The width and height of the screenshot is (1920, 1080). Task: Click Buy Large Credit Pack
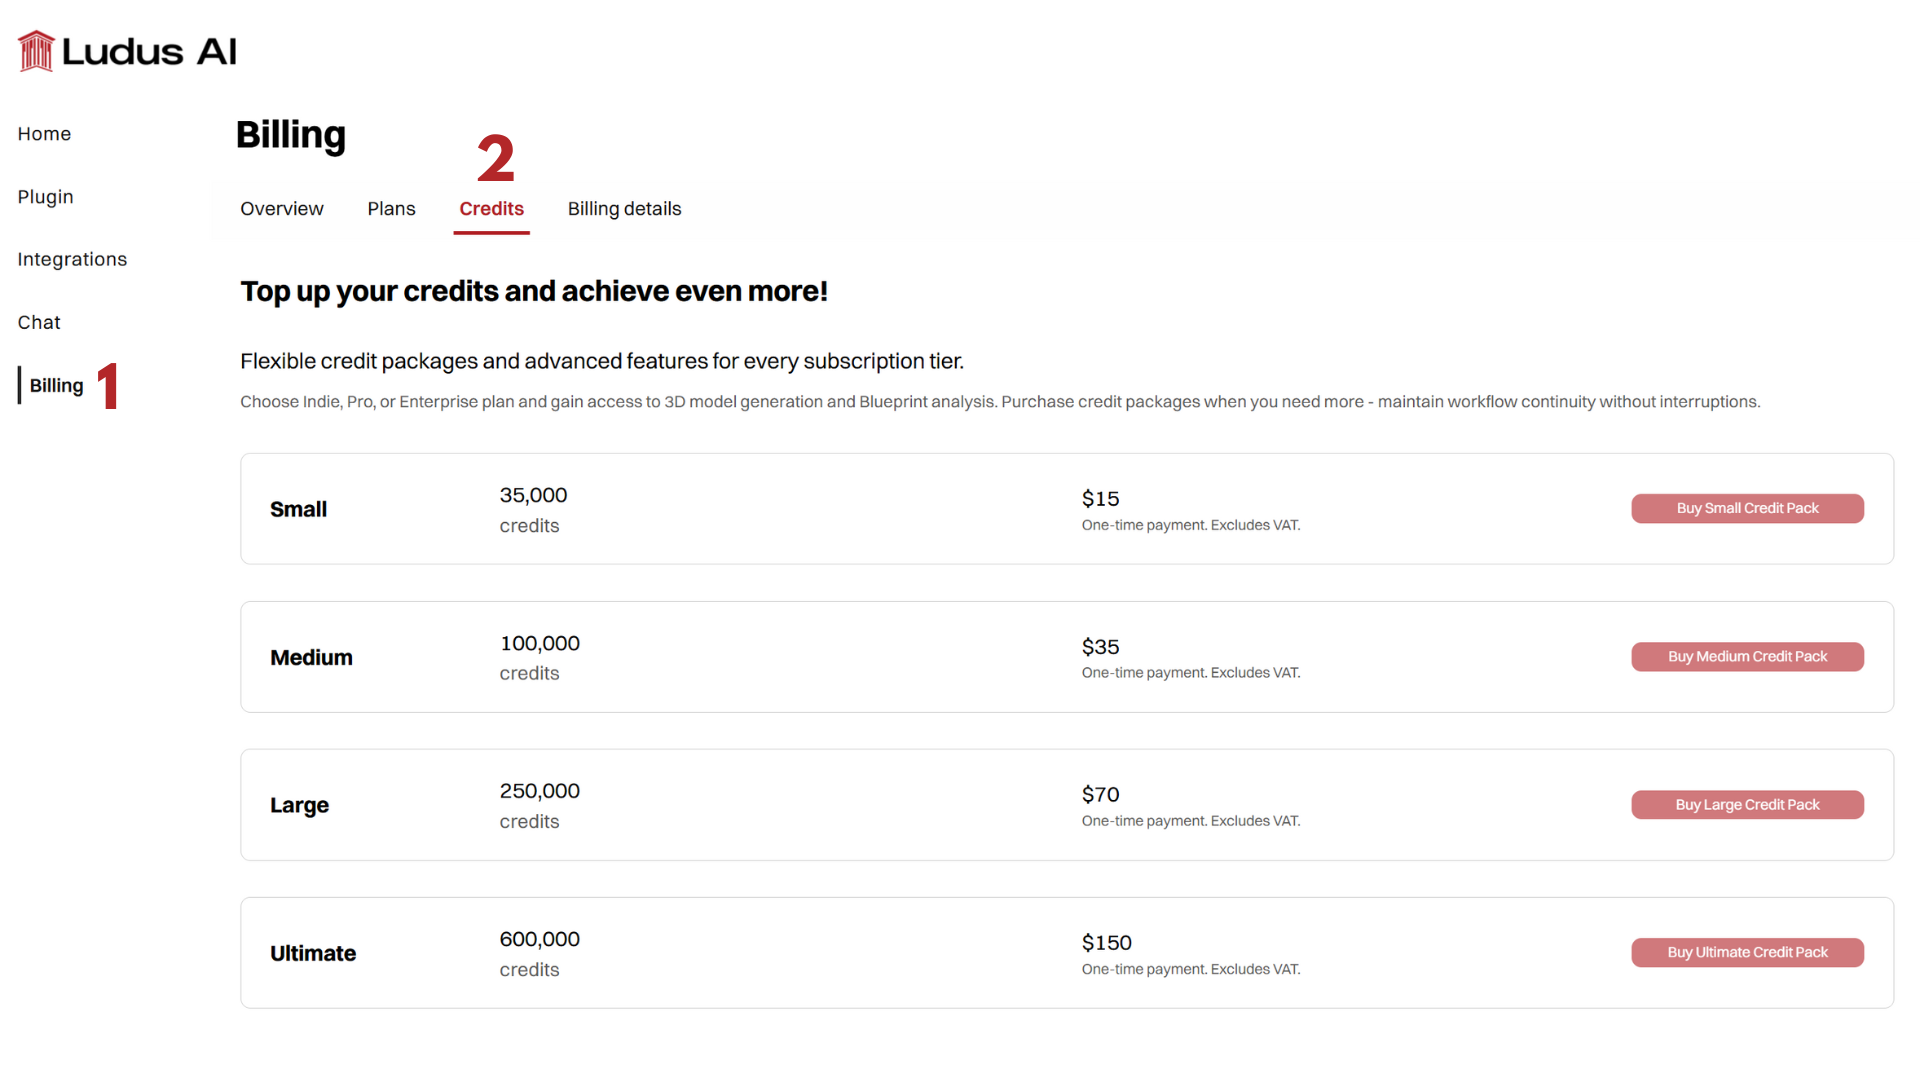(1747, 804)
